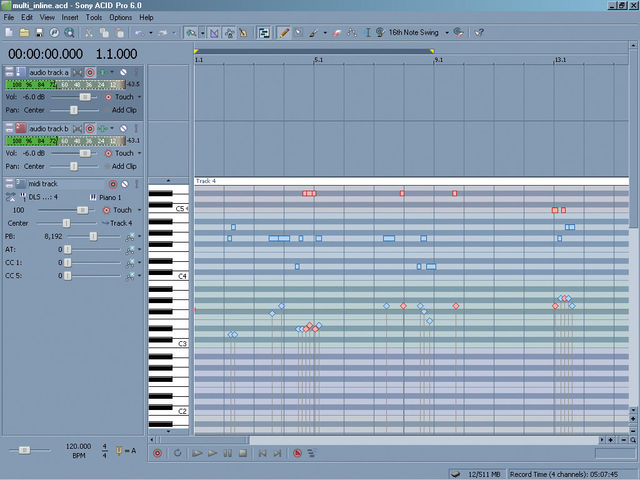This screenshot has width=640, height=480.
Task: Select the Paint brush tool
Action: pyautogui.click(x=313, y=33)
